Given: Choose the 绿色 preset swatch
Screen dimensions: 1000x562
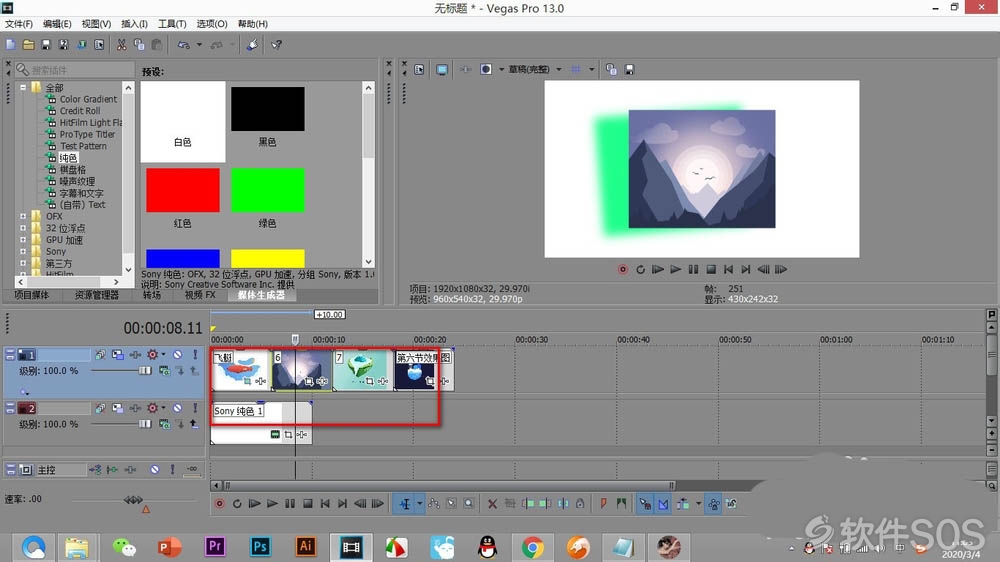Looking at the screenshot, I should tap(268, 190).
